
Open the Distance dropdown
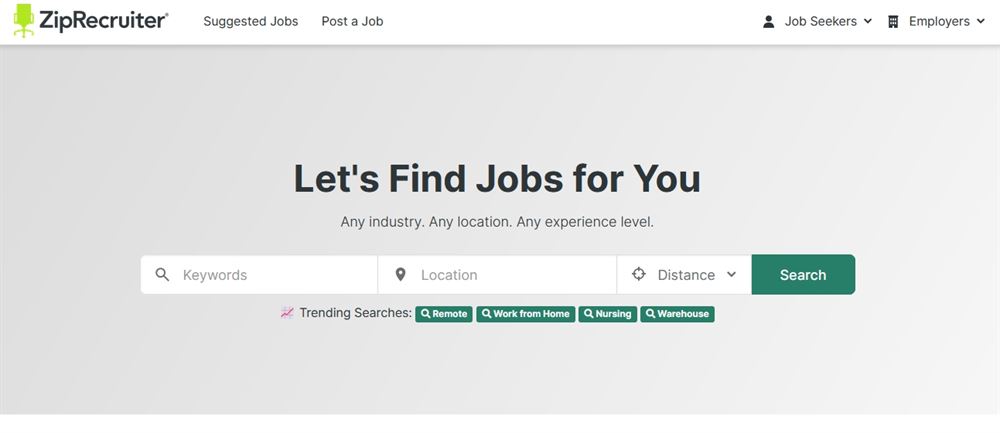click(684, 275)
